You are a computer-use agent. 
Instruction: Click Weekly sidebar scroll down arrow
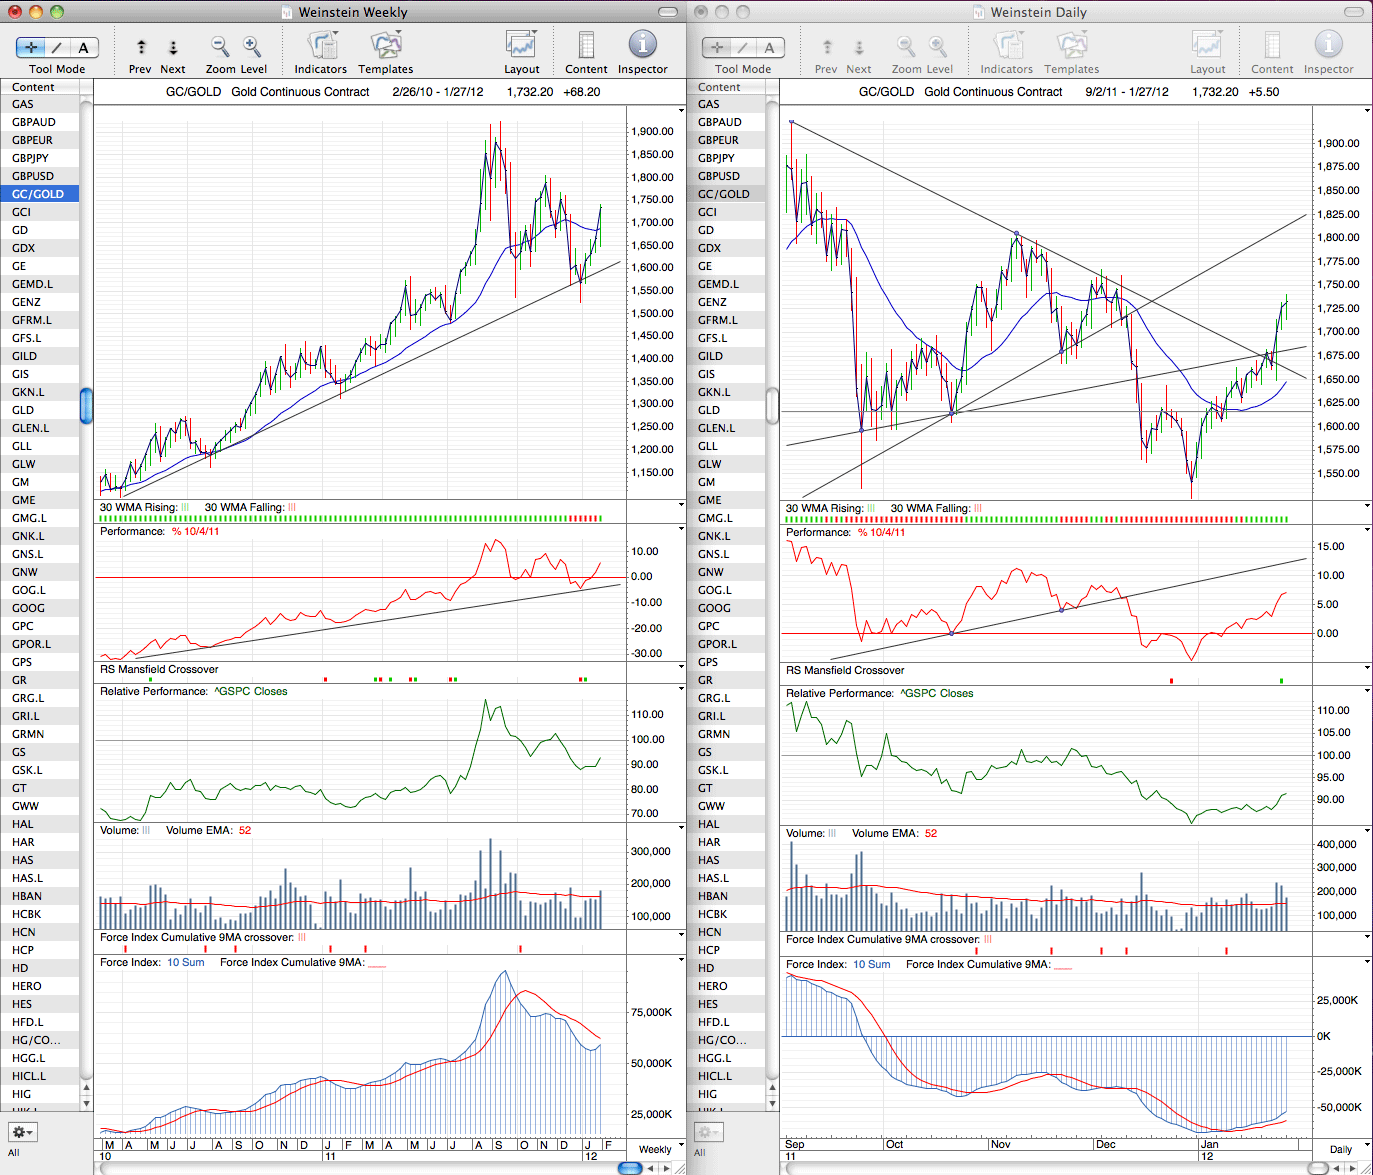[86, 1103]
